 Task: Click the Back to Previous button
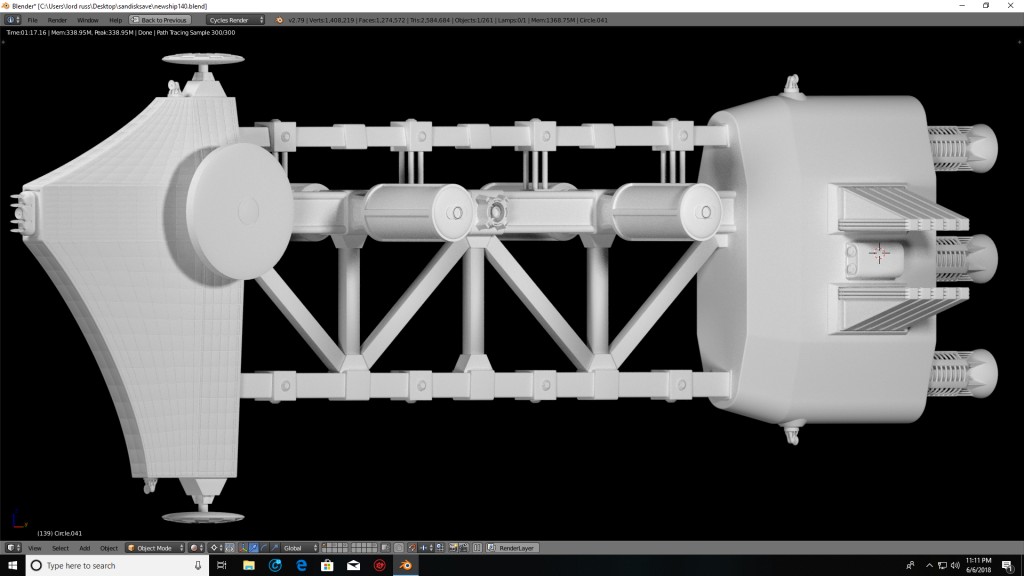[160, 19]
